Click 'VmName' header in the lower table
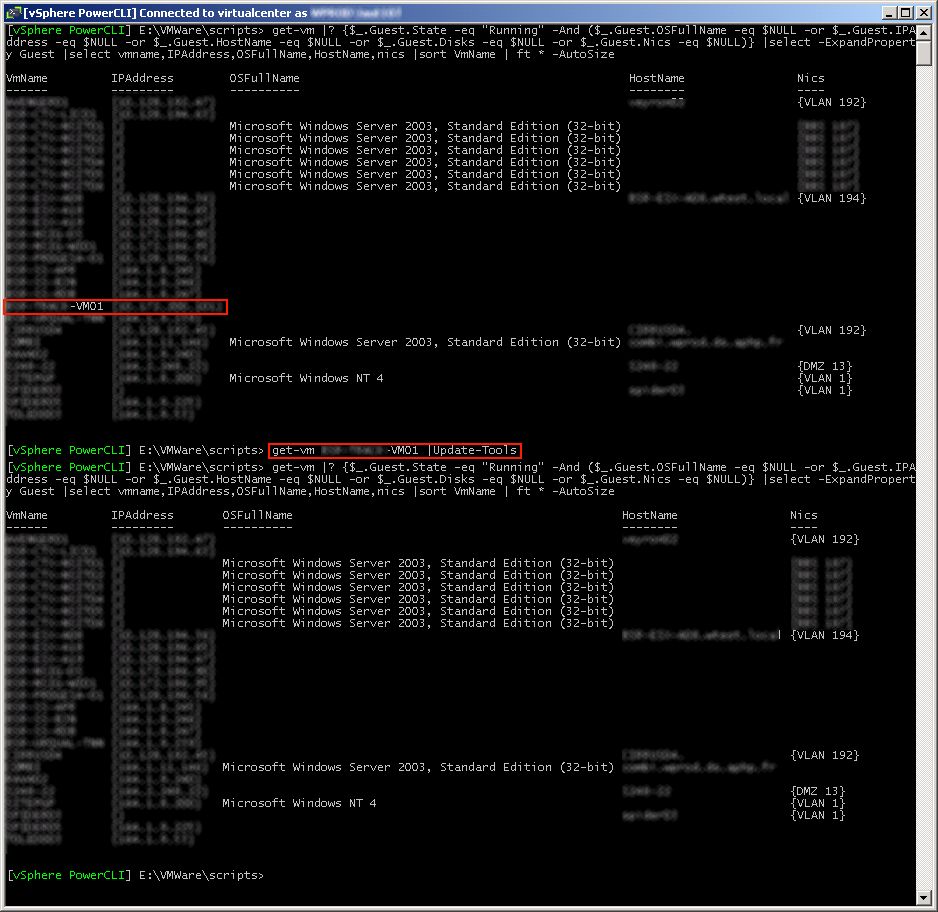The image size is (938, 912). click(26, 515)
